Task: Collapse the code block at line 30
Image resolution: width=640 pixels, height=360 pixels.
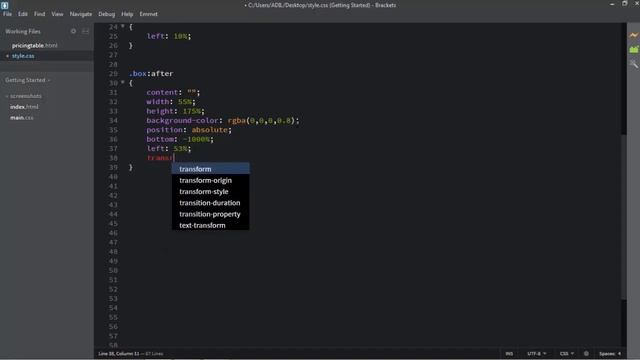Action: tap(122, 82)
